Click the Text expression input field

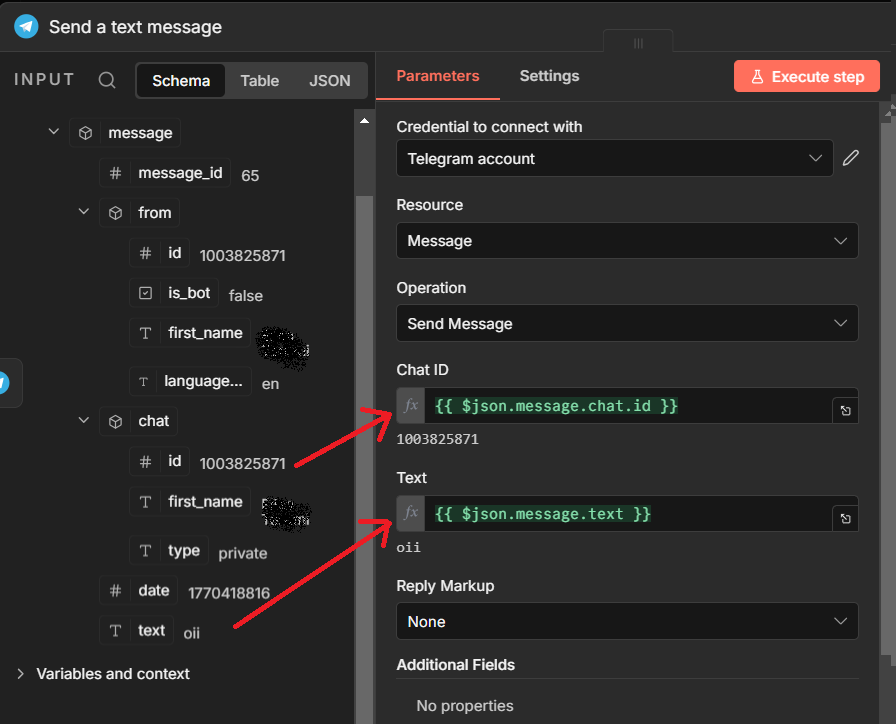tap(627, 513)
